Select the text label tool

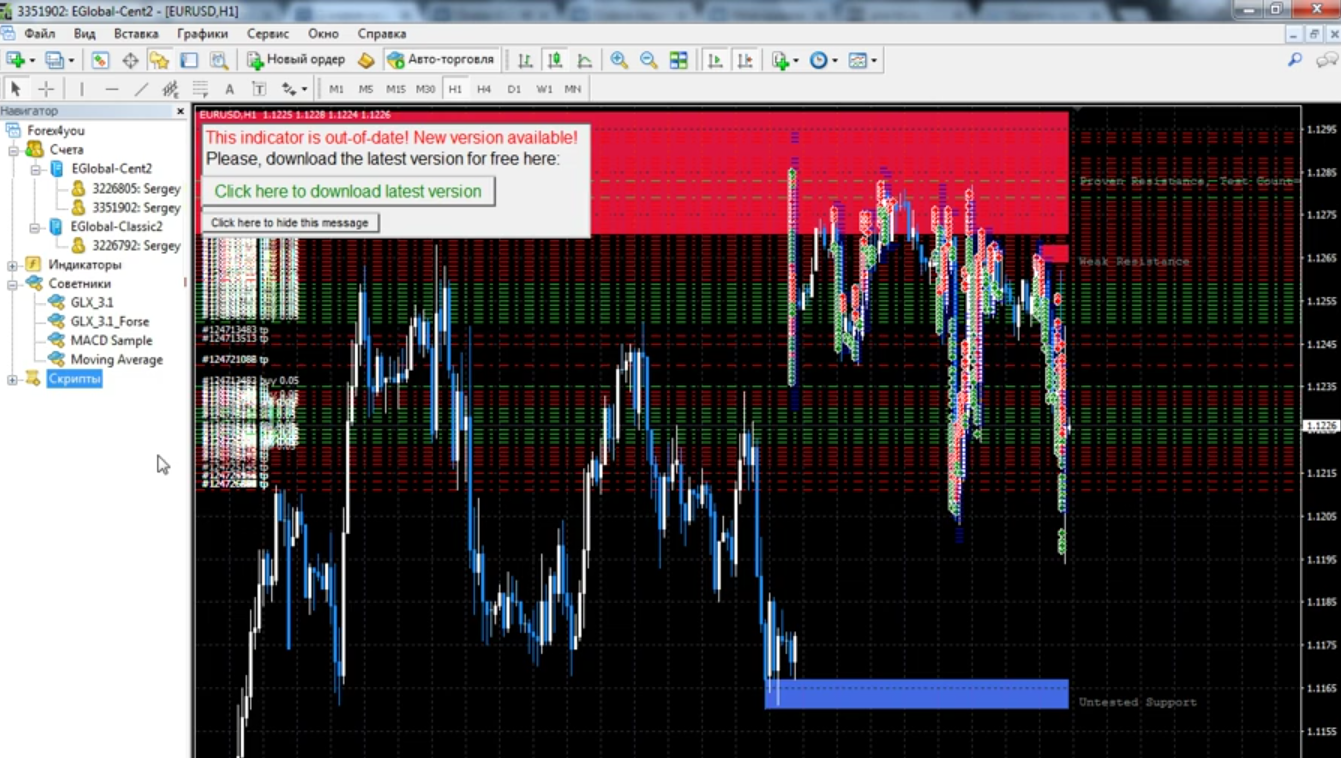pyautogui.click(x=259, y=89)
